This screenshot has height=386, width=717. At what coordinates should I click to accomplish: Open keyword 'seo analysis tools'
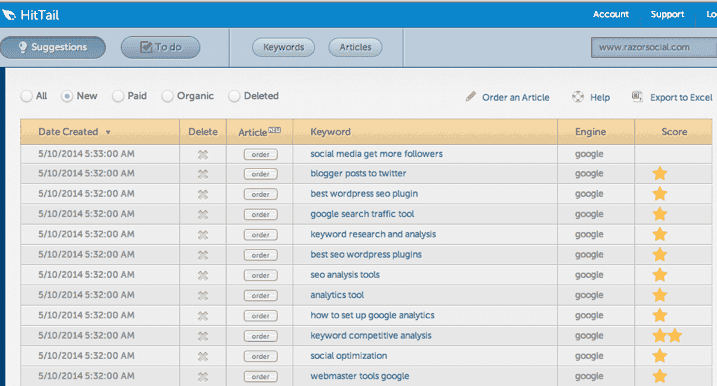pyautogui.click(x=345, y=275)
